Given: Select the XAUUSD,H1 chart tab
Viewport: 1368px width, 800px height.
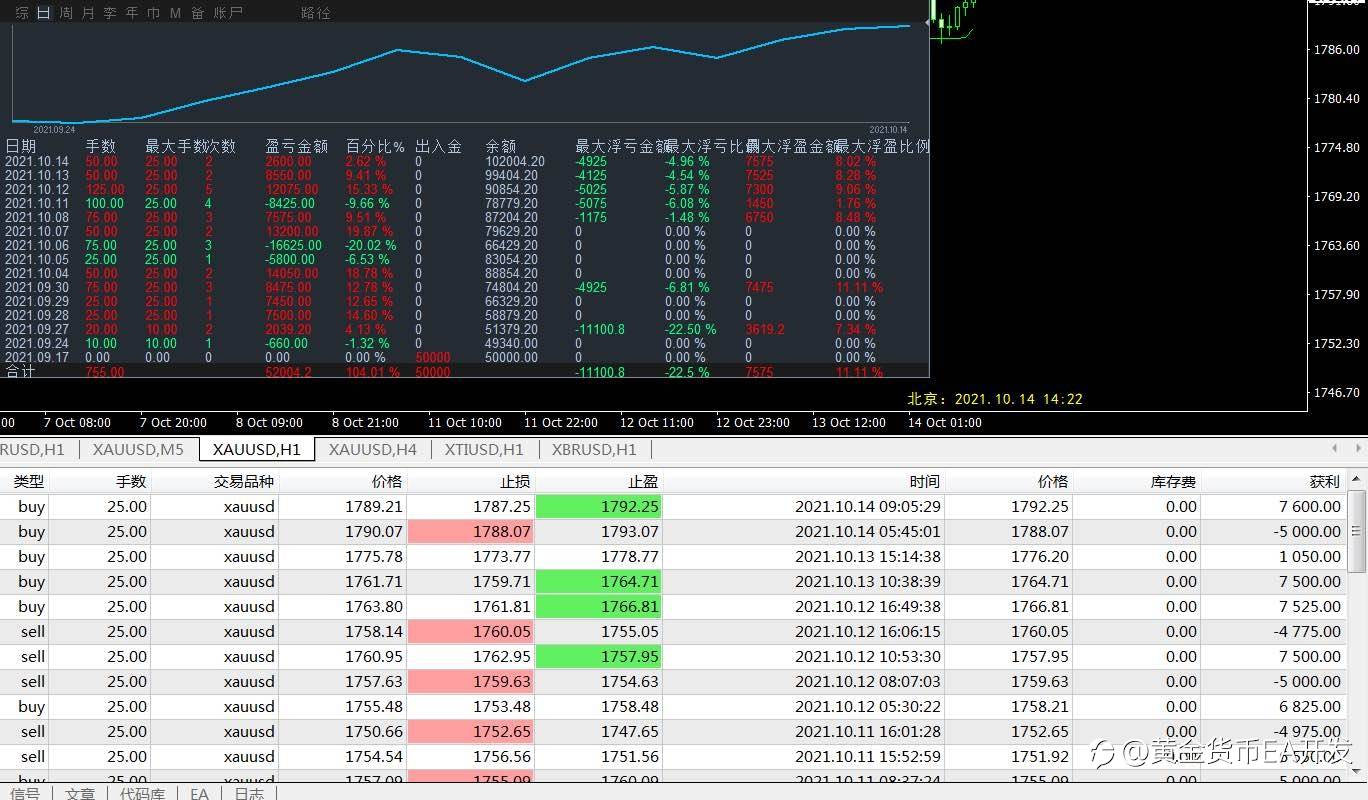Looking at the screenshot, I should tap(257, 449).
